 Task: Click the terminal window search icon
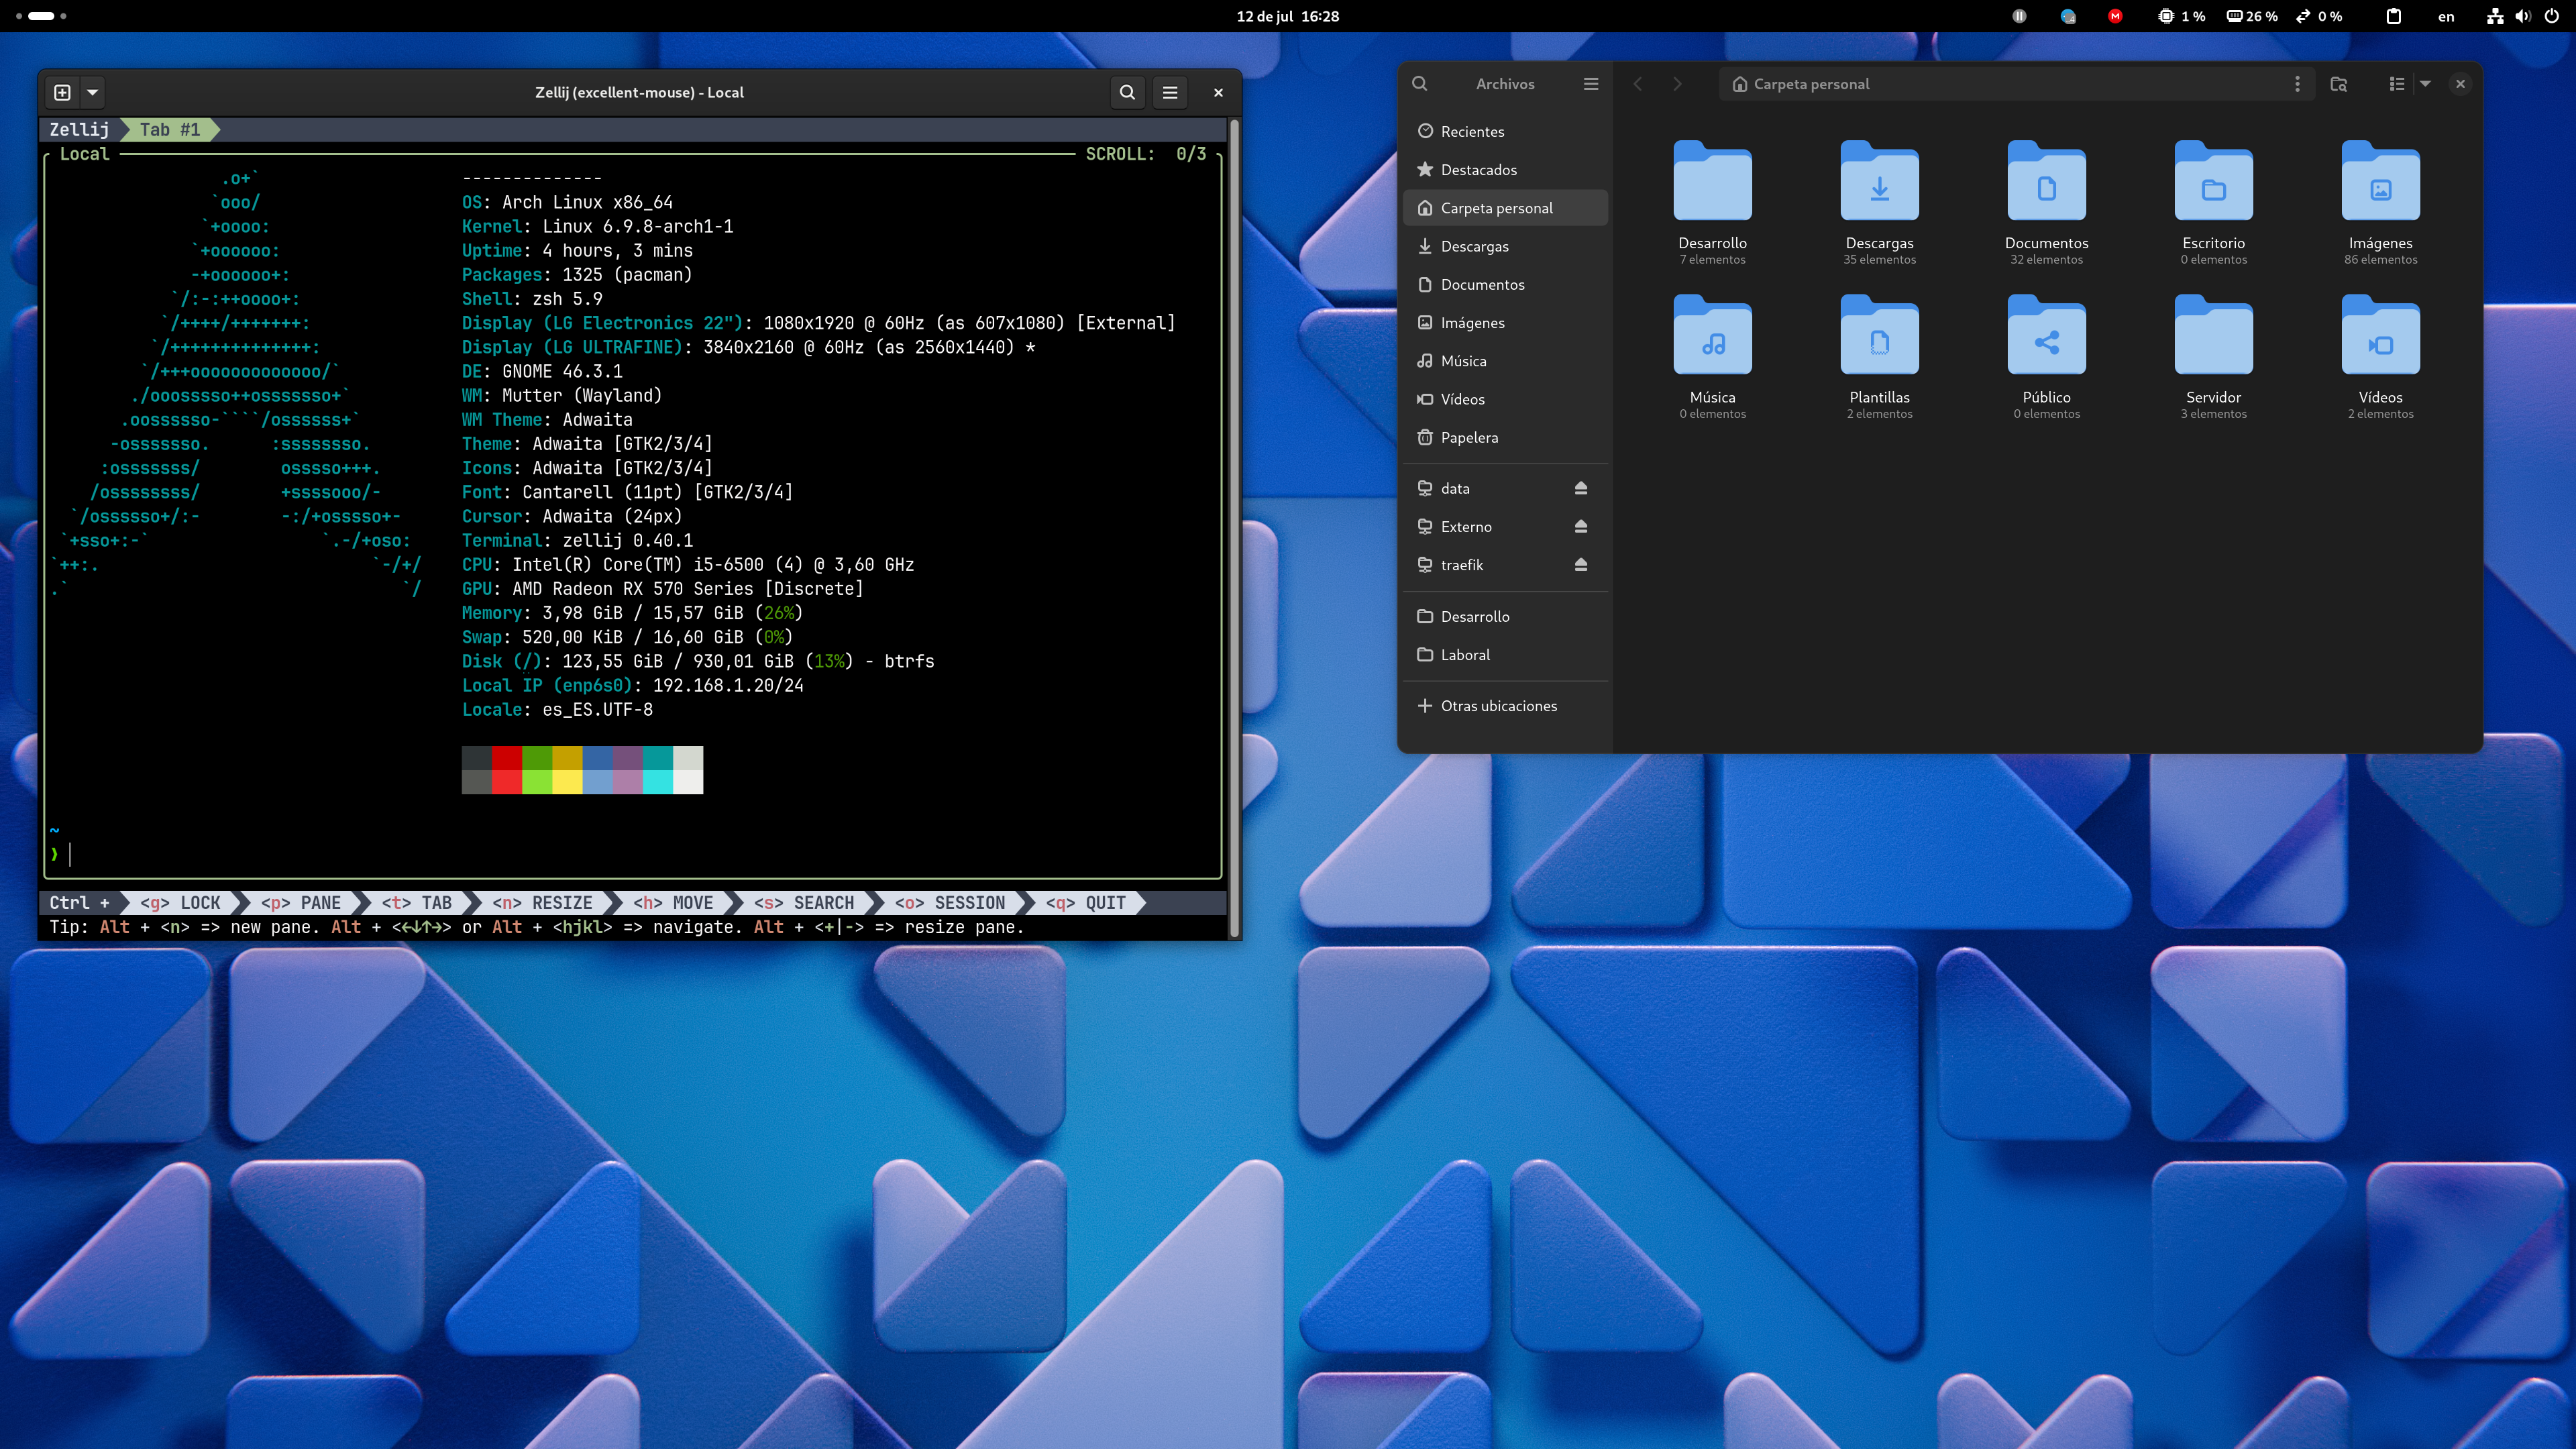(x=1127, y=92)
